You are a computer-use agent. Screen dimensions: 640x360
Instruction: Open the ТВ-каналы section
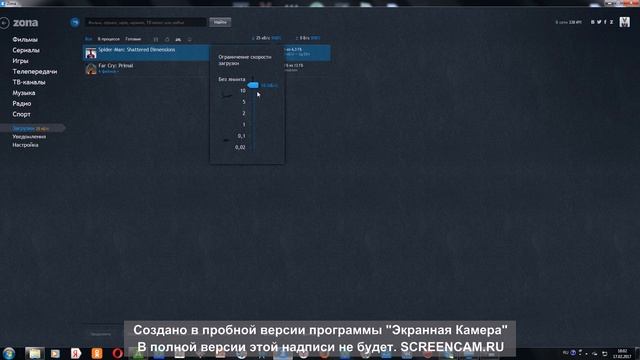click(x=29, y=82)
